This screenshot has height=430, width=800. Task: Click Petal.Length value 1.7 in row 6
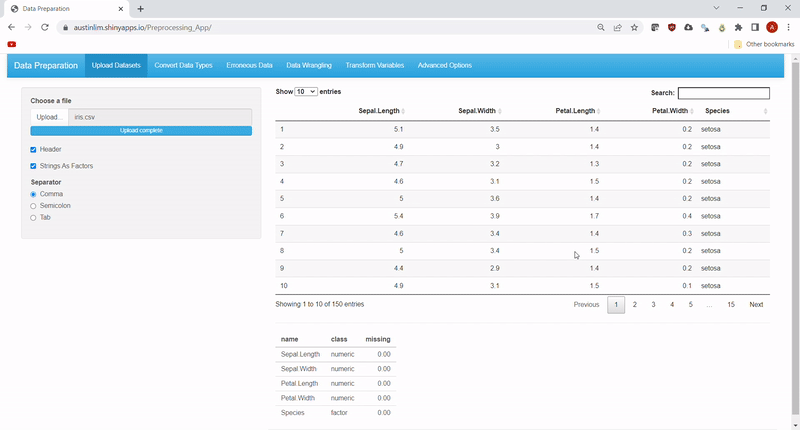(594, 216)
